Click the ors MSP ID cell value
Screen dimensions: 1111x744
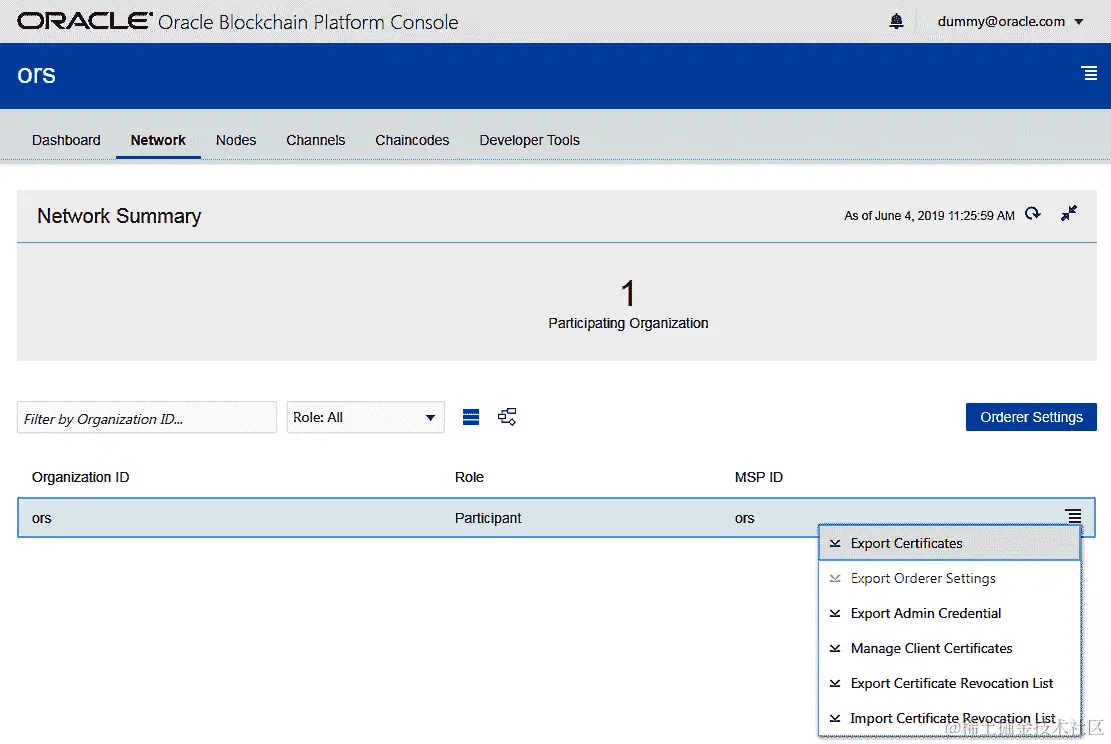point(745,518)
